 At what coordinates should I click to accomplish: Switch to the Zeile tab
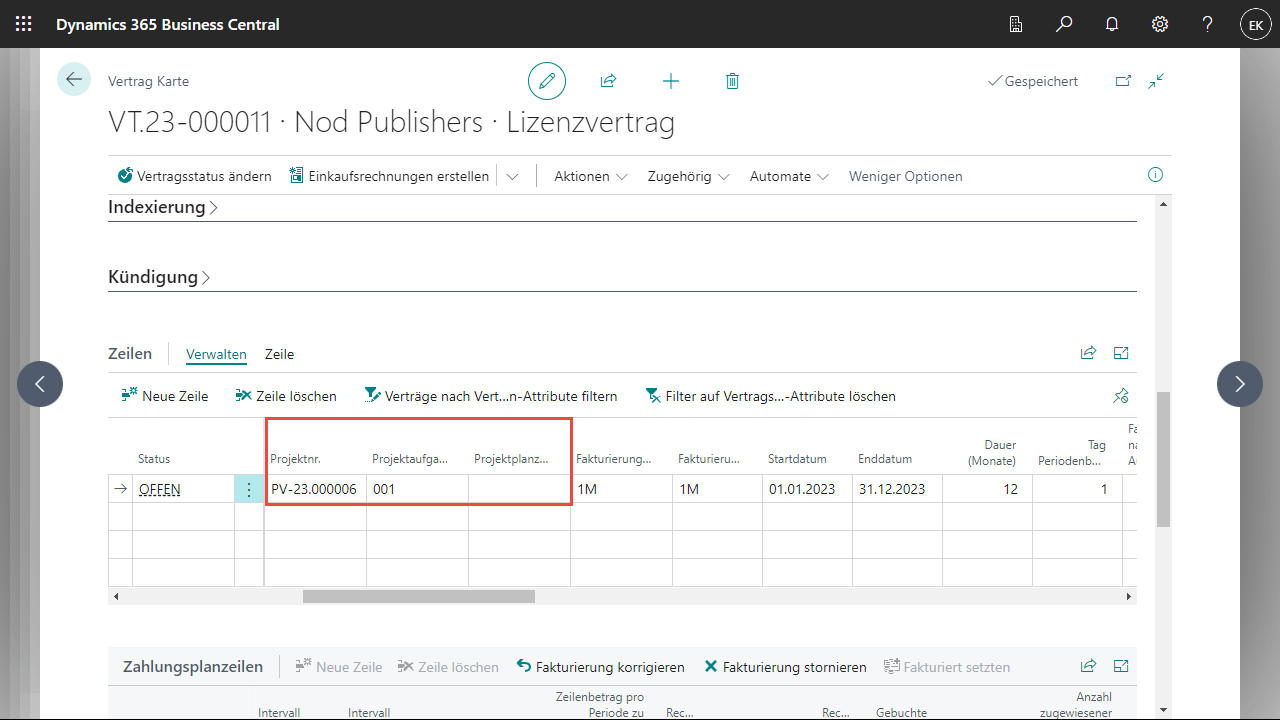tap(279, 354)
